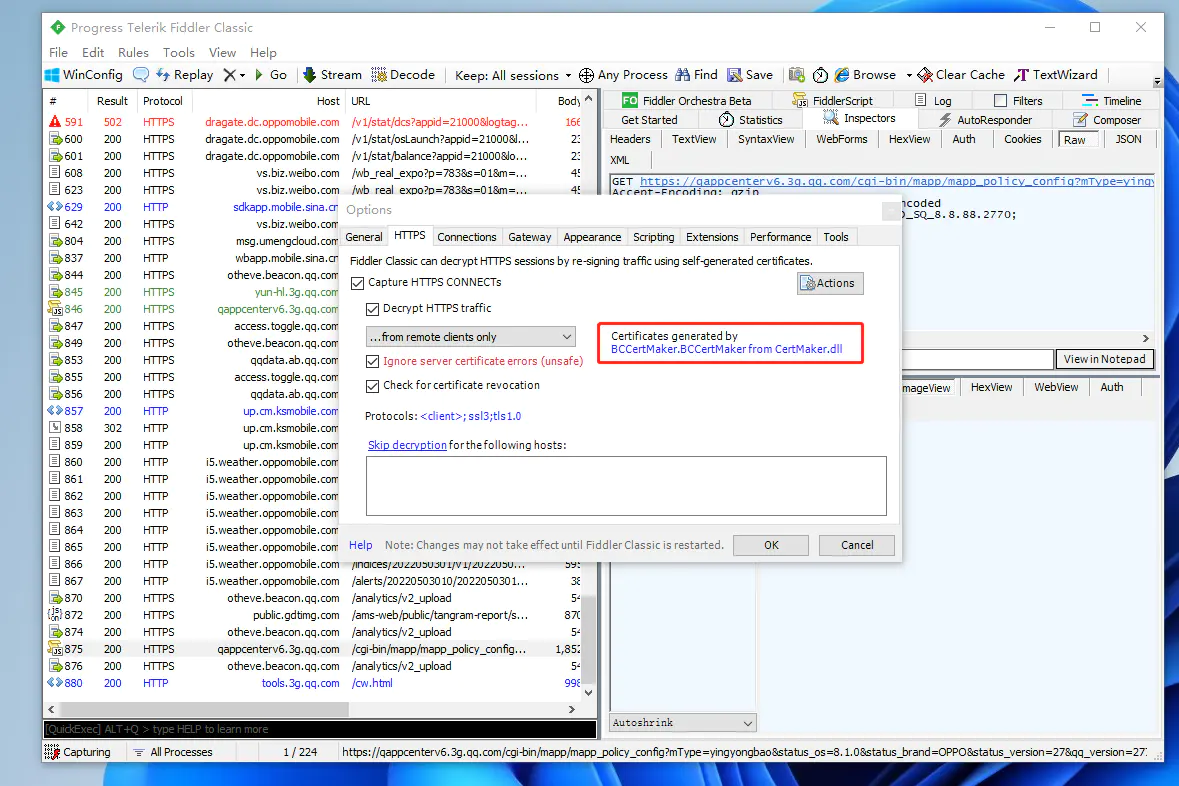Cancel the Options dialog
This screenshot has height=786, width=1179.
pyautogui.click(x=856, y=545)
